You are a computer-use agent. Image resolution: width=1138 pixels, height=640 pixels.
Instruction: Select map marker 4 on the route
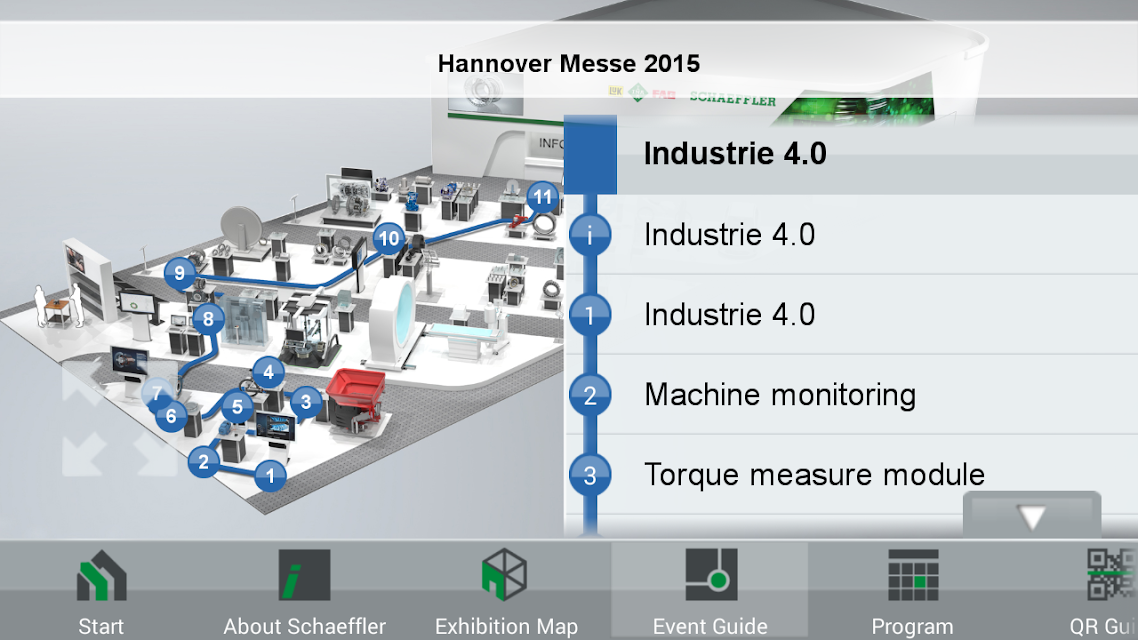(x=269, y=372)
